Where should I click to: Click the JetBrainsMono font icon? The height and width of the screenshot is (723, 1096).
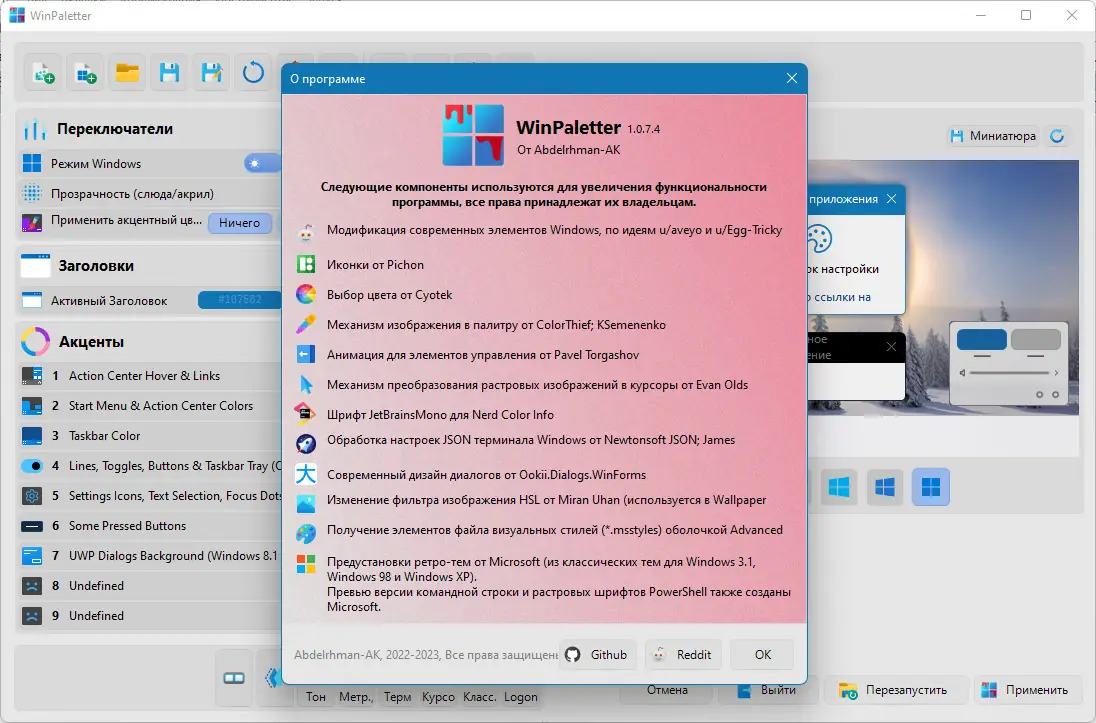pyautogui.click(x=305, y=414)
